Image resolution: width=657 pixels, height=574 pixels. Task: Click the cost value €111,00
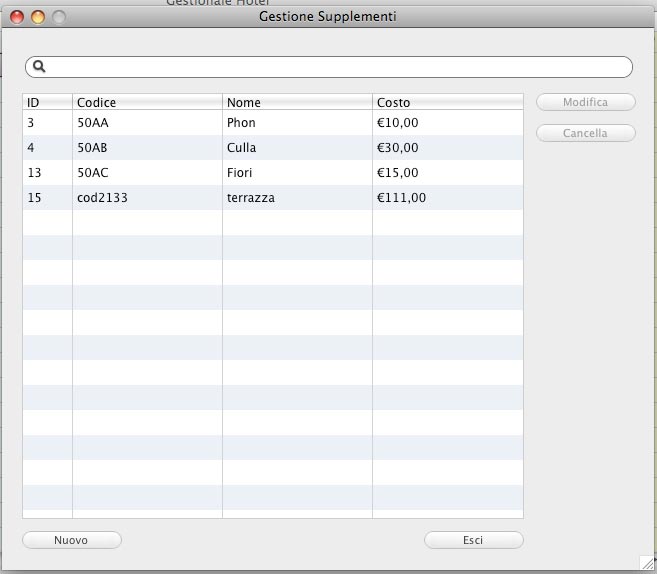coord(401,198)
